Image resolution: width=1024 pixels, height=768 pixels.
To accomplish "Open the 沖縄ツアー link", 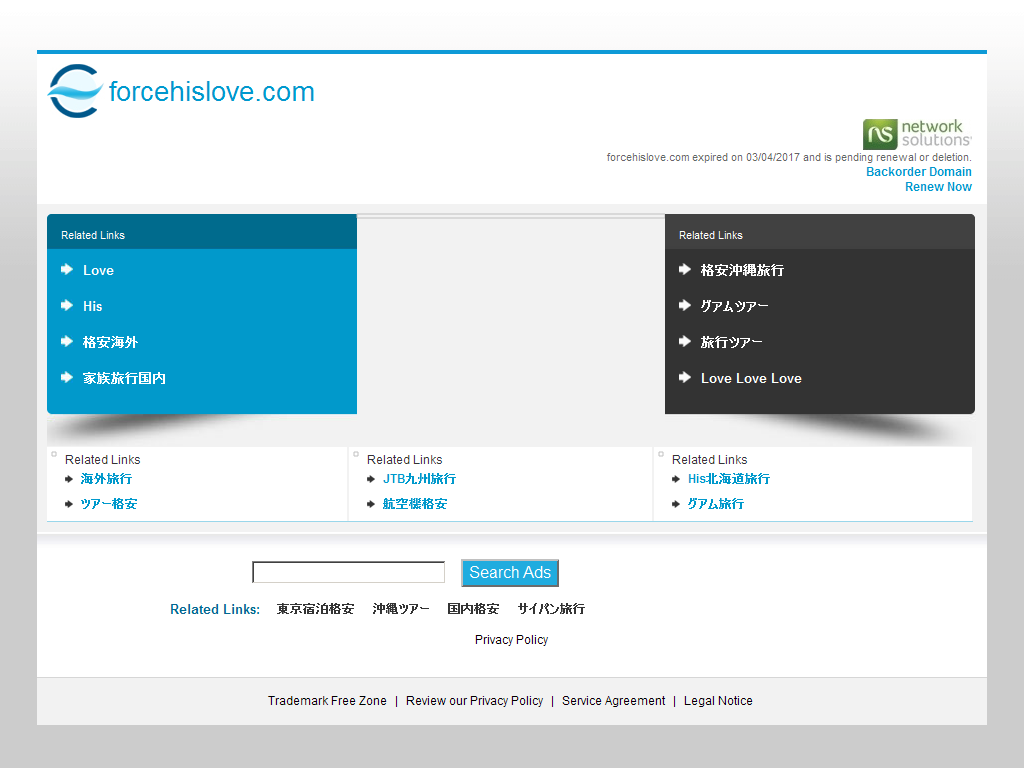I will [401, 609].
